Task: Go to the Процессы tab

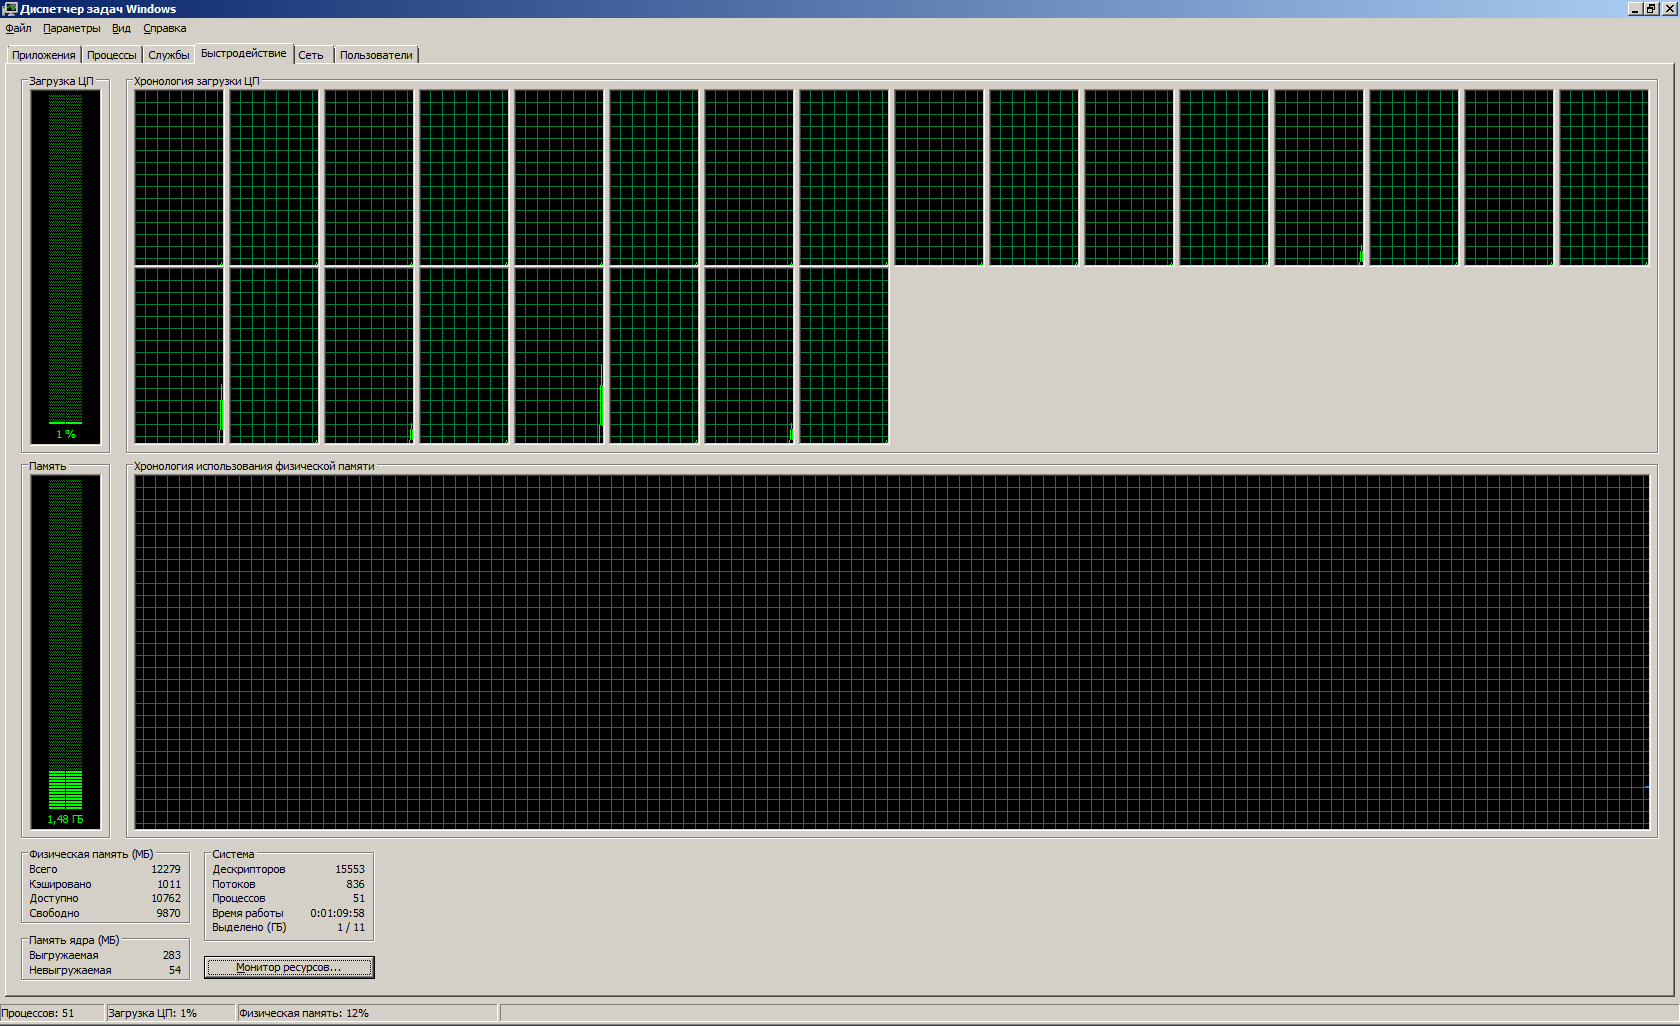Action: [111, 55]
